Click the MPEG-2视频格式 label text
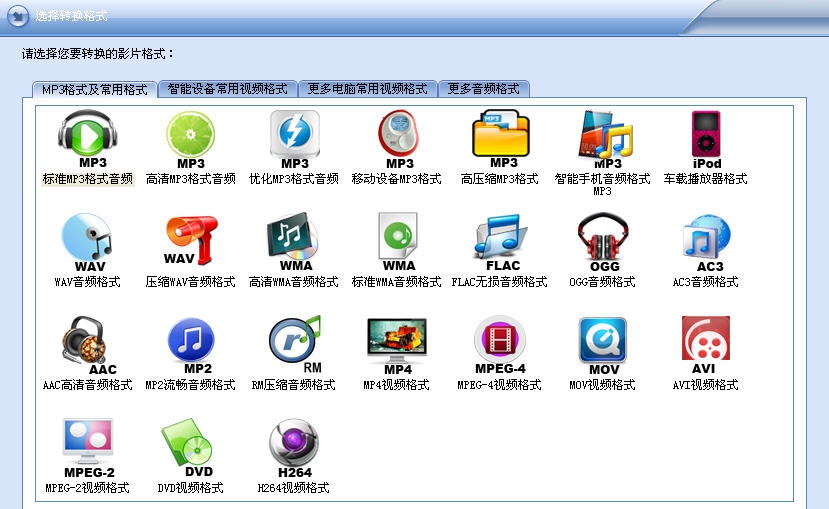829x509 pixels. pyautogui.click(x=87, y=488)
